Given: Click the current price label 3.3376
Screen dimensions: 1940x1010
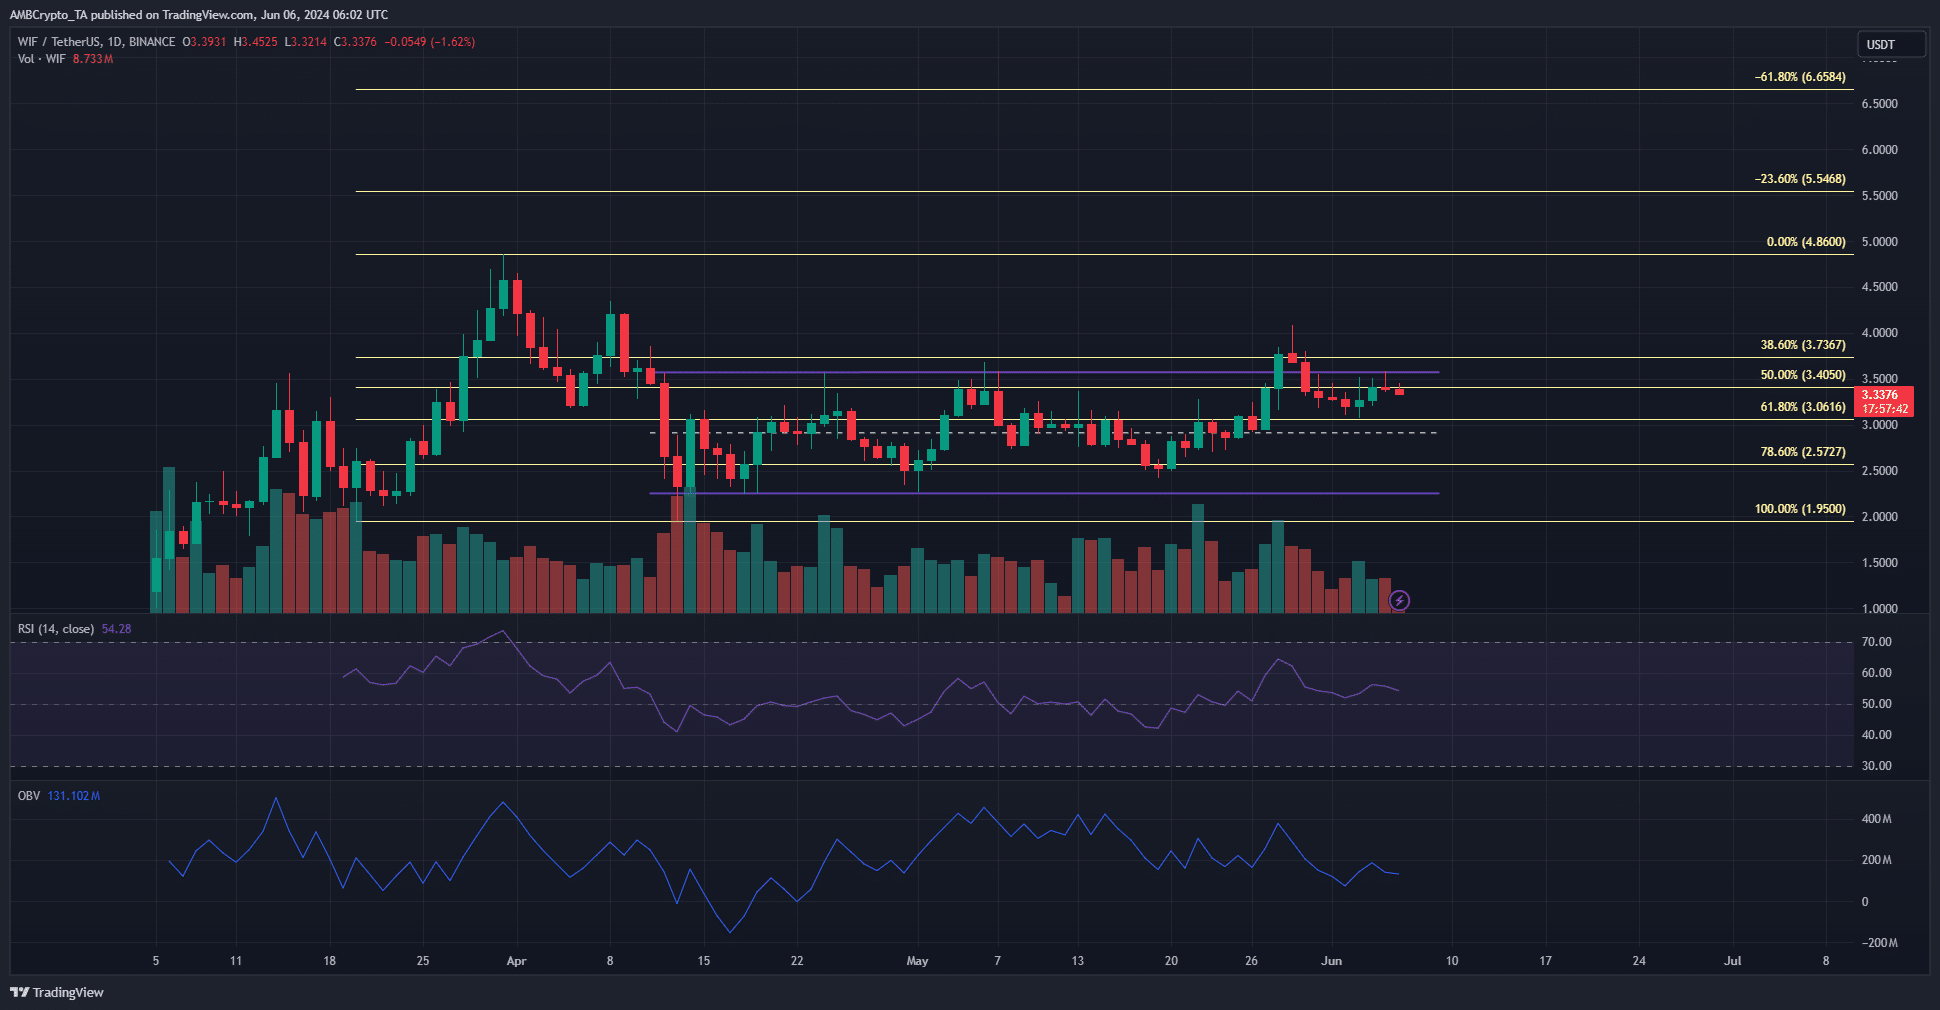Looking at the screenshot, I should pos(1880,395).
